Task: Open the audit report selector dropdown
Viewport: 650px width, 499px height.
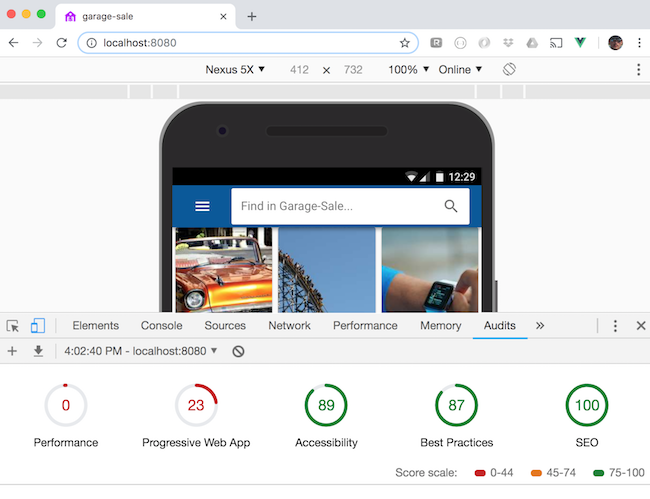Action: pos(141,351)
